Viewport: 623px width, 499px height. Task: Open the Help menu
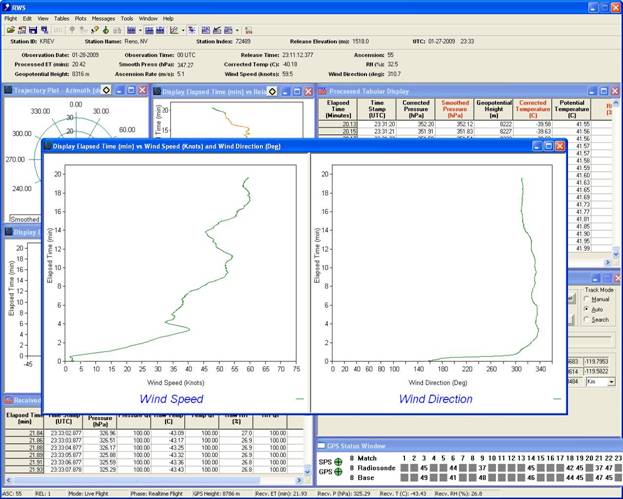168,19
